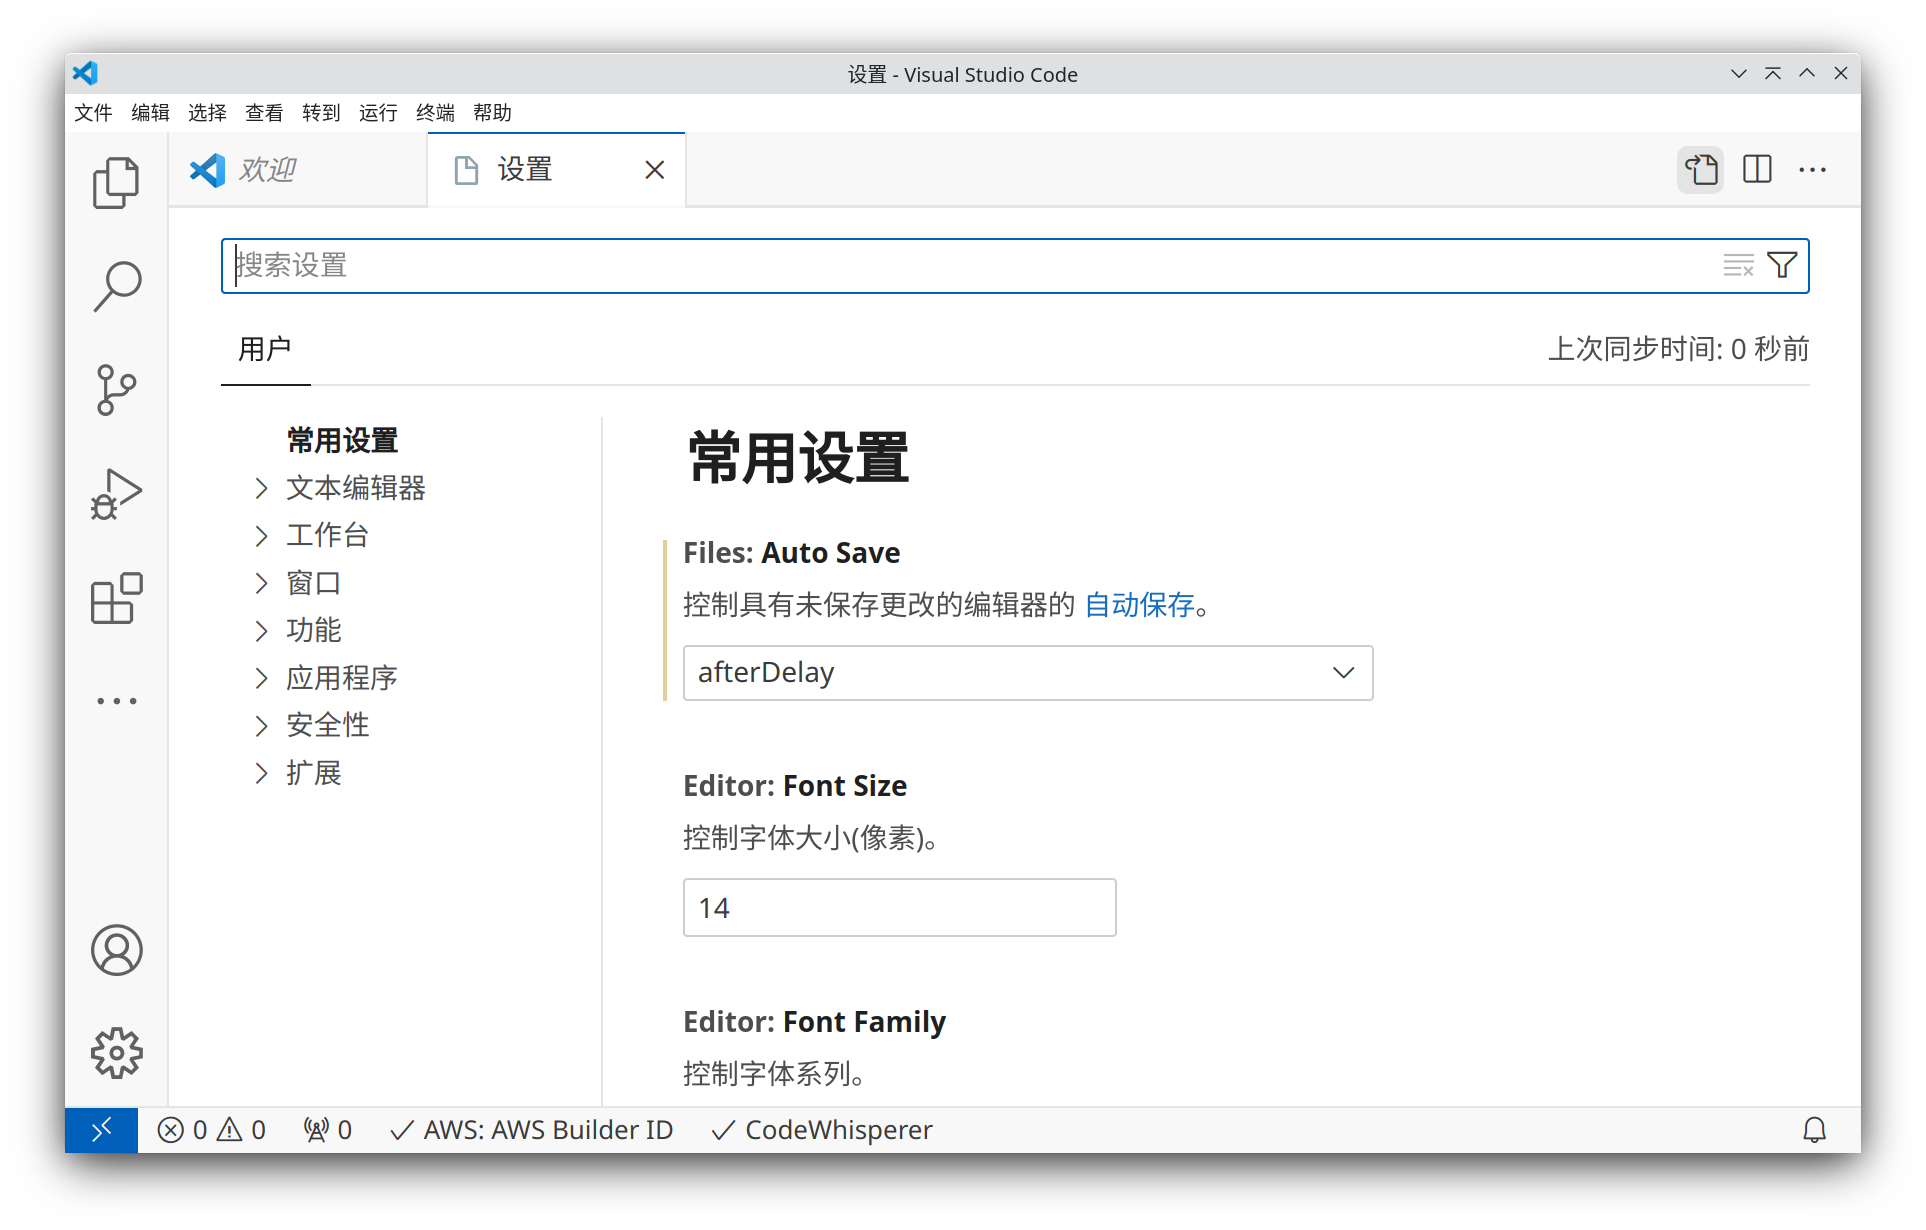Open the 终端 menu

(x=434, y=113)
